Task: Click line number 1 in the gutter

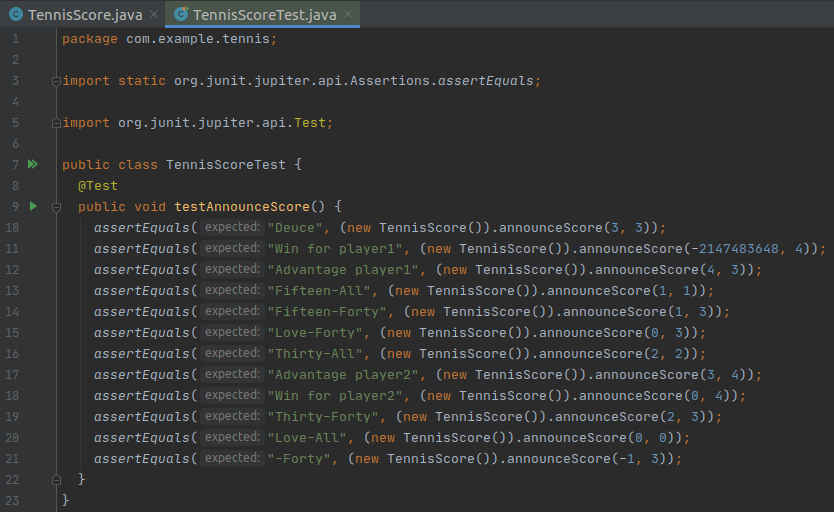Action: pyautogui.click(x=15, y=39)
